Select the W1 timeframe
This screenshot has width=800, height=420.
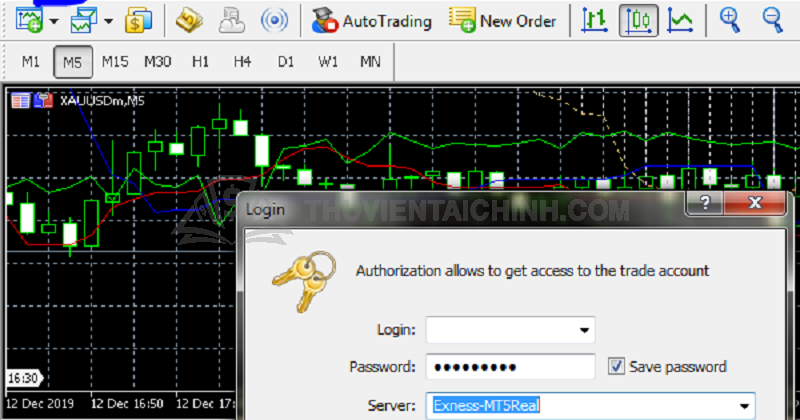pos(328,62)
